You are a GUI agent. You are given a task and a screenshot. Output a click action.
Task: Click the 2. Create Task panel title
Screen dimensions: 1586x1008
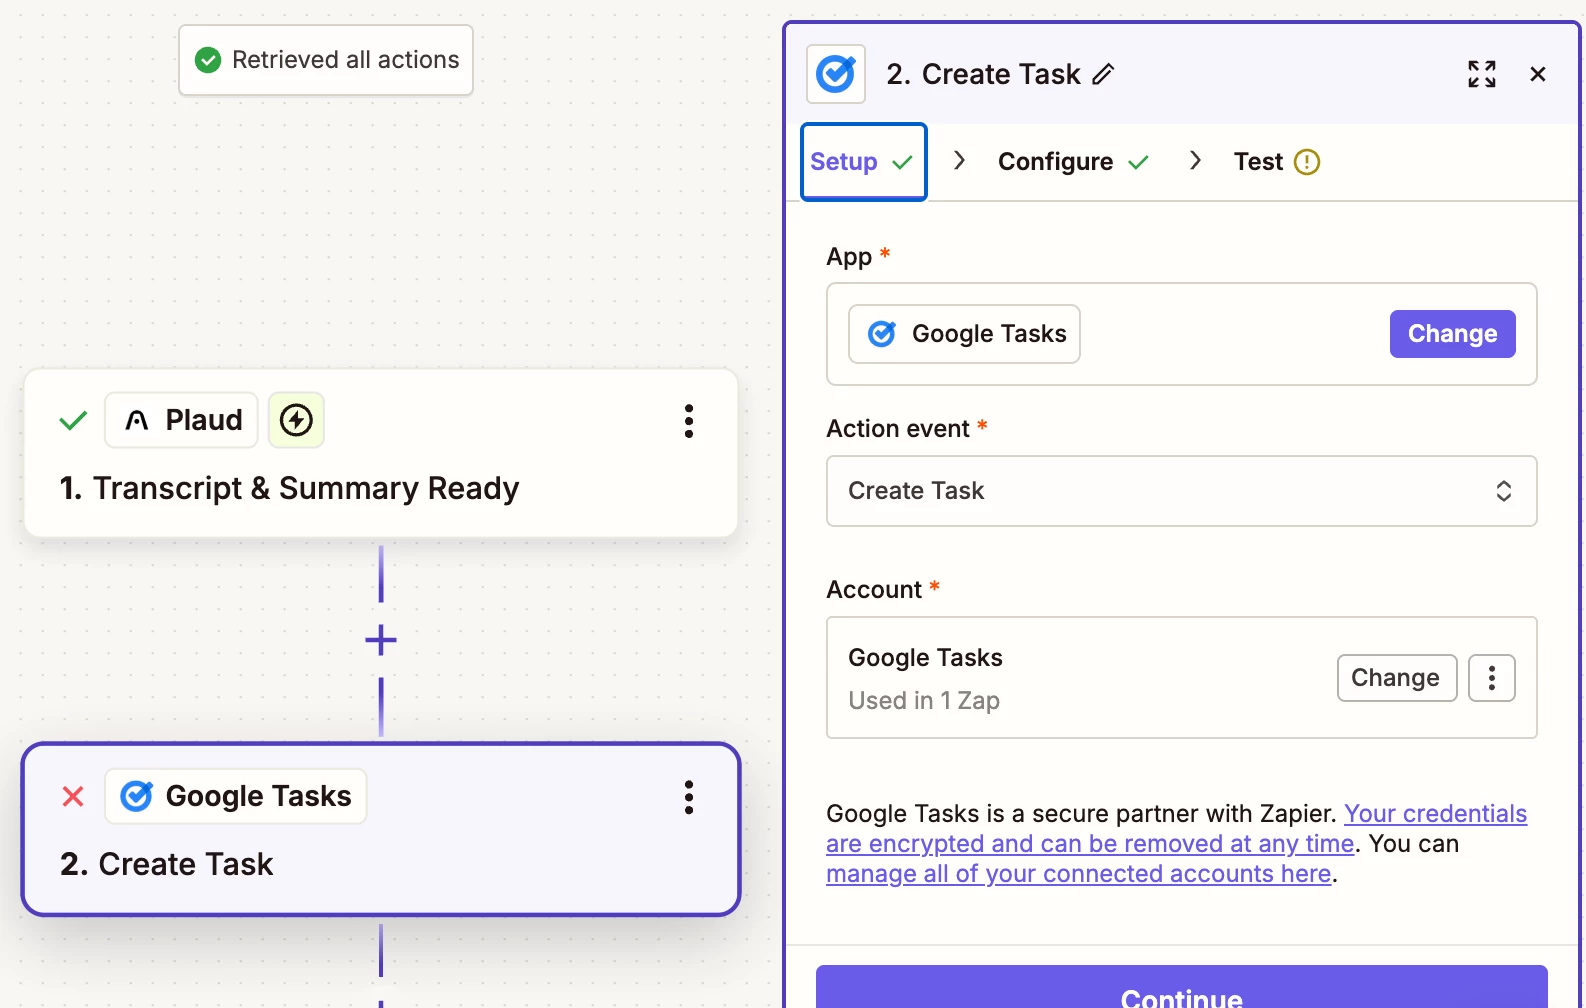click(983, 74)
